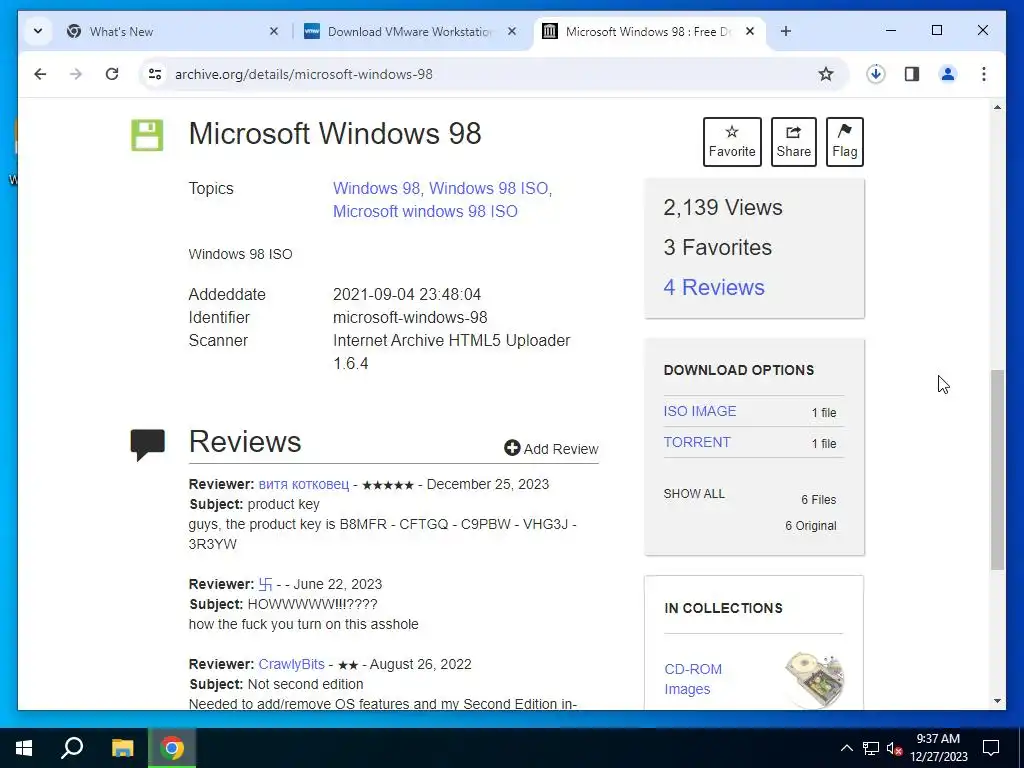Viewport: 1024px width, 768px height.
Task: Open the tab search dropdown arrow
Action: 38,31
